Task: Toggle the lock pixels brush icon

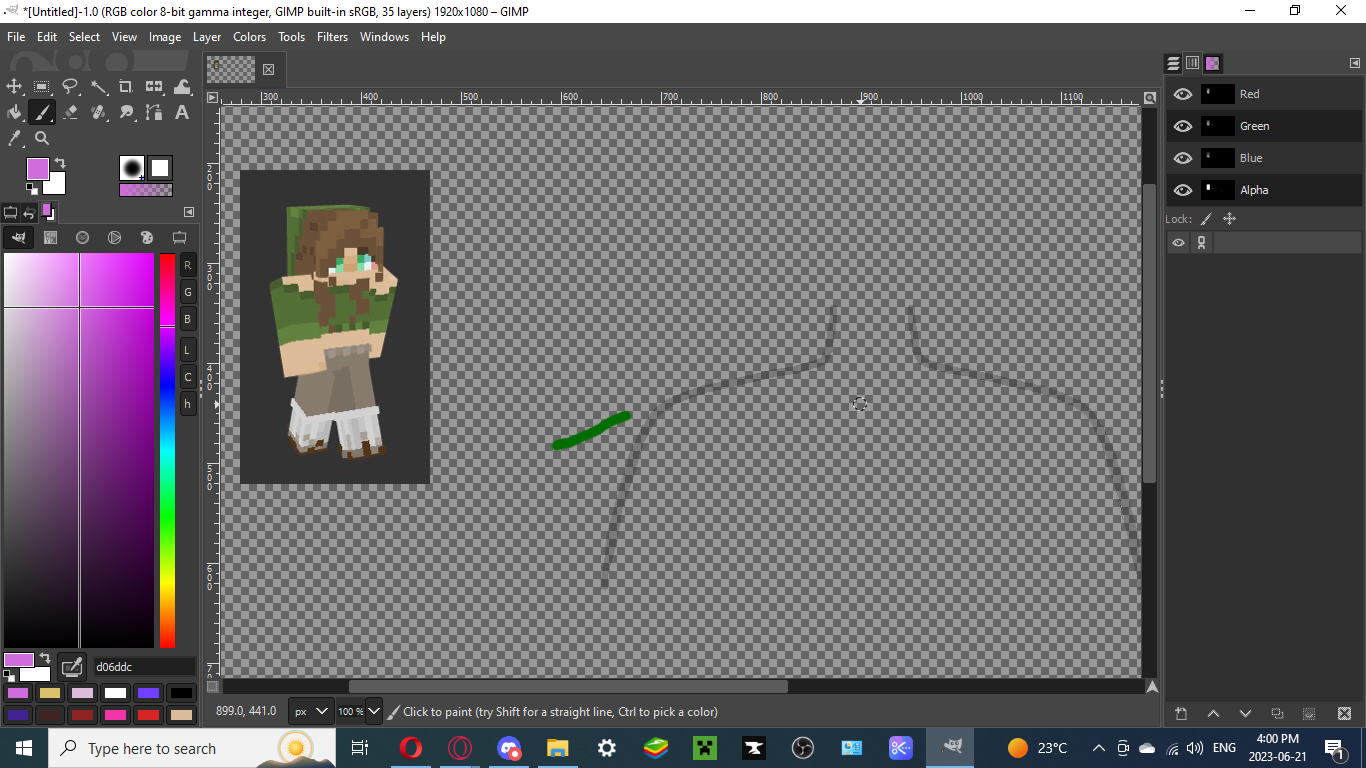Action: (x=1206, y=219)
